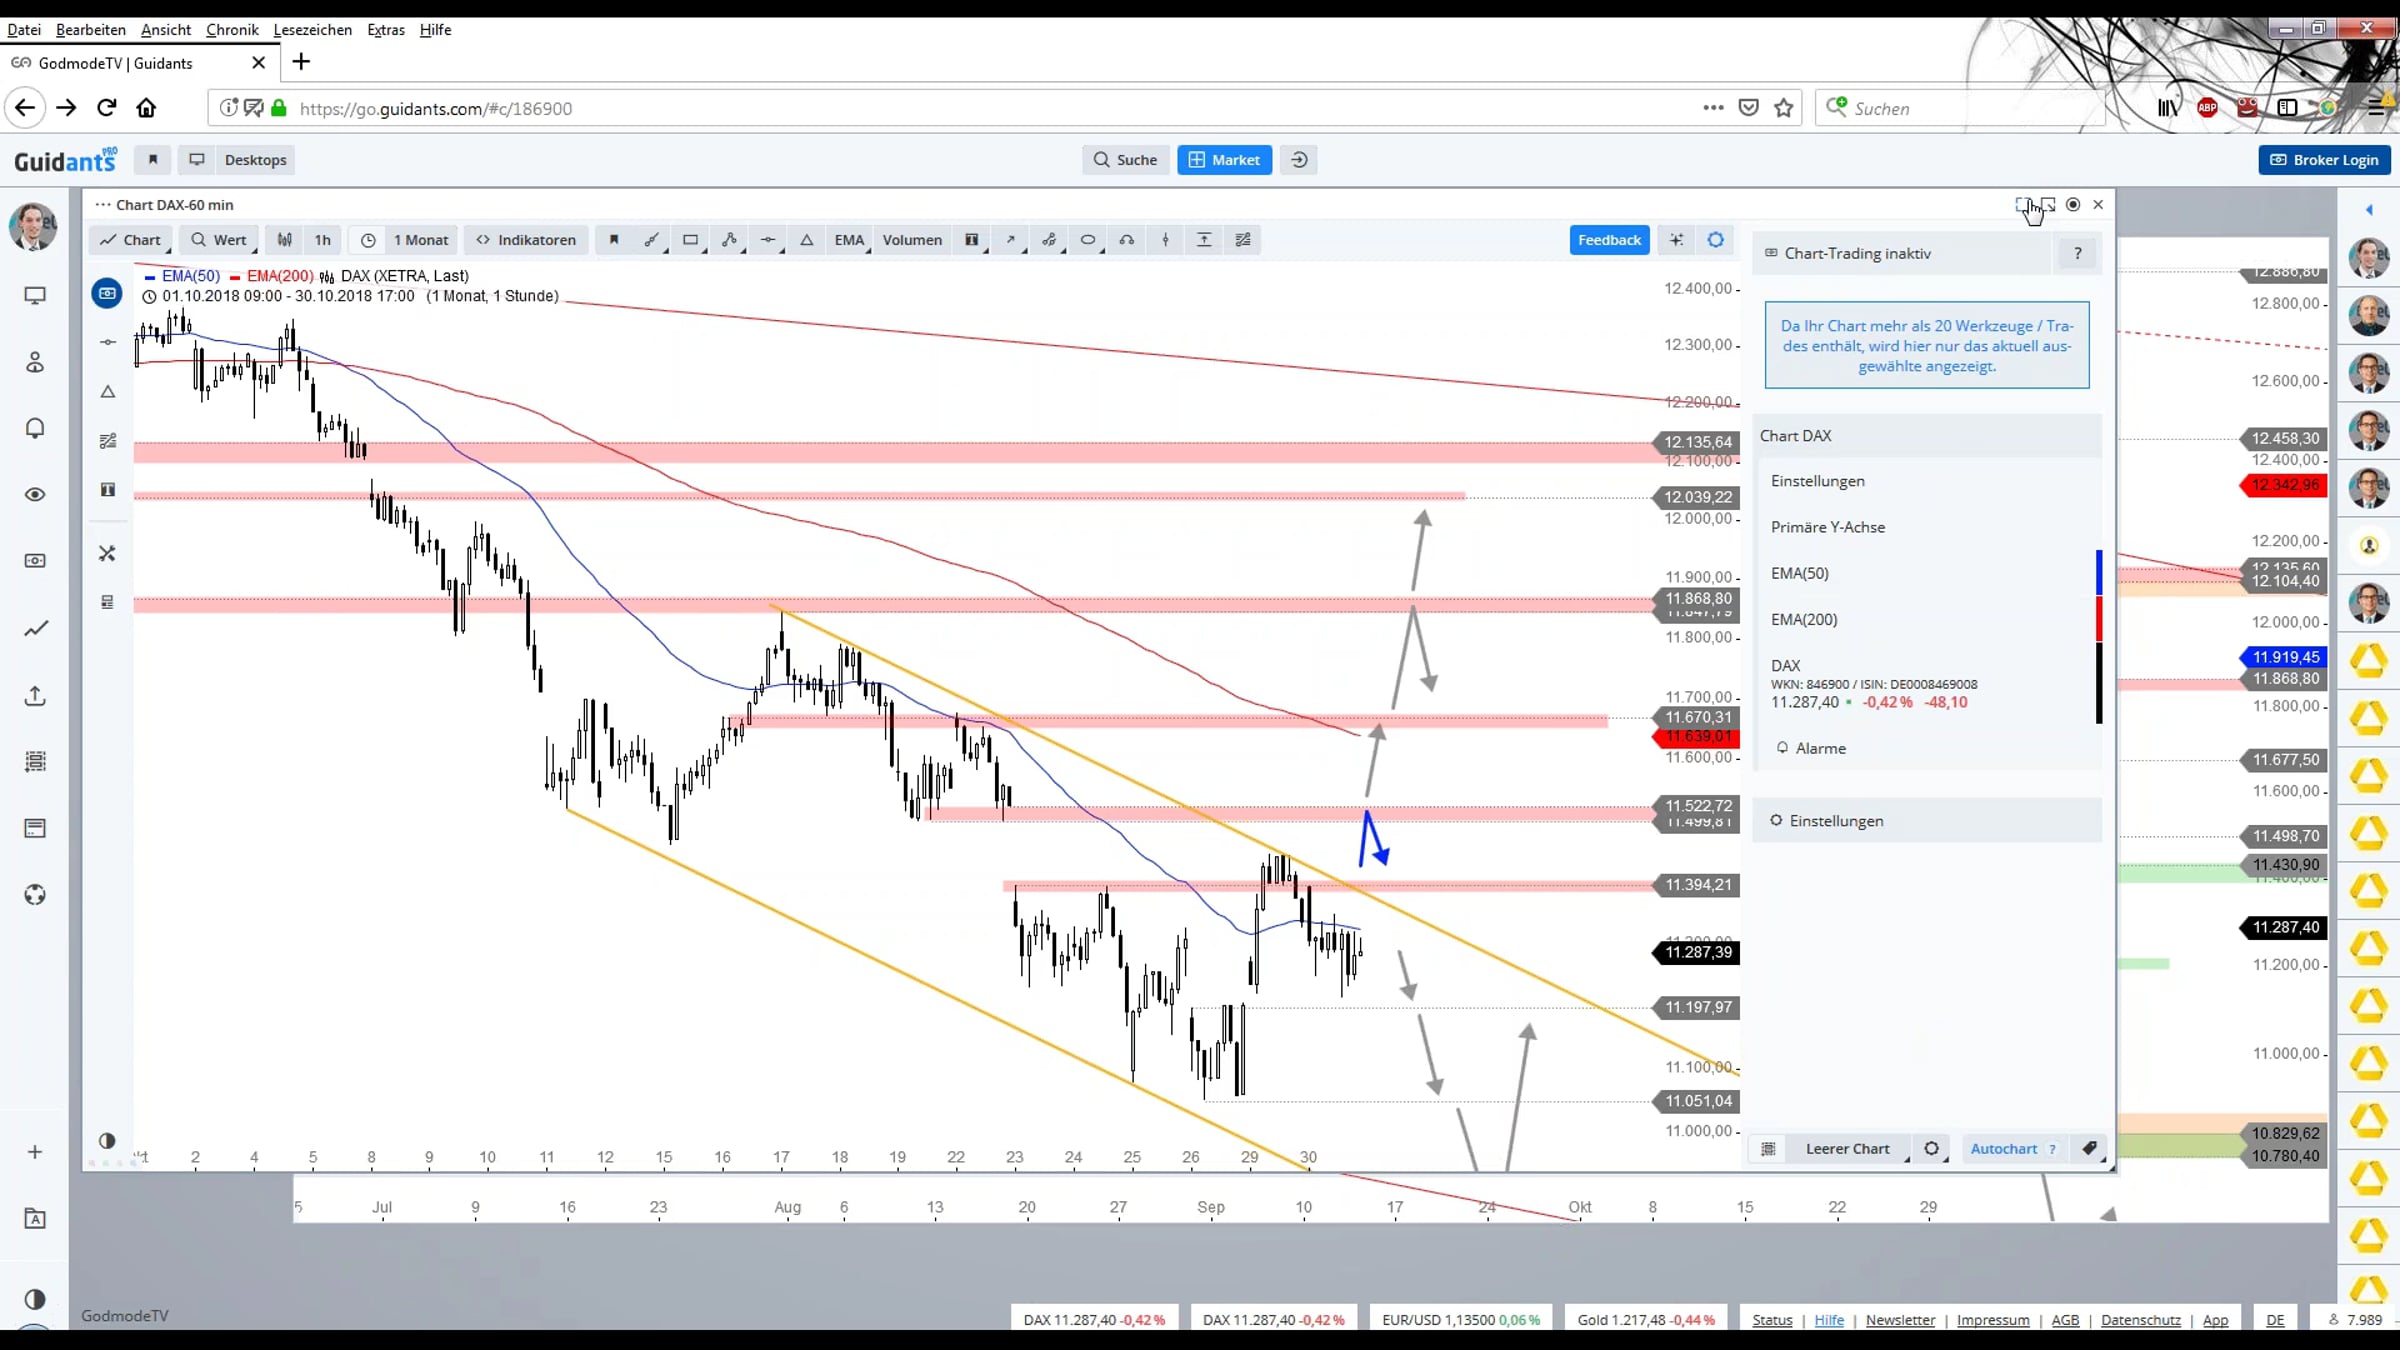2400x1350 pixels.
Task: Collapse the right widget sidebar arrow
Action: pos(2369,210)
